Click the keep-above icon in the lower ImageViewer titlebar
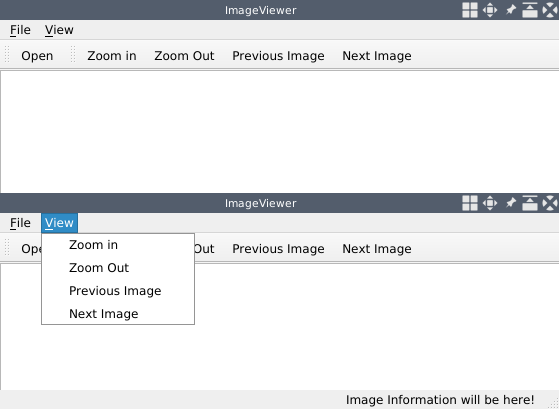559x409 pixels. [x=530, y=203]
